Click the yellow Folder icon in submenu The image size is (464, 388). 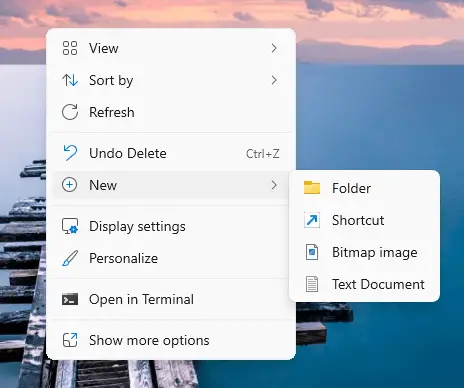coord(312,188)
